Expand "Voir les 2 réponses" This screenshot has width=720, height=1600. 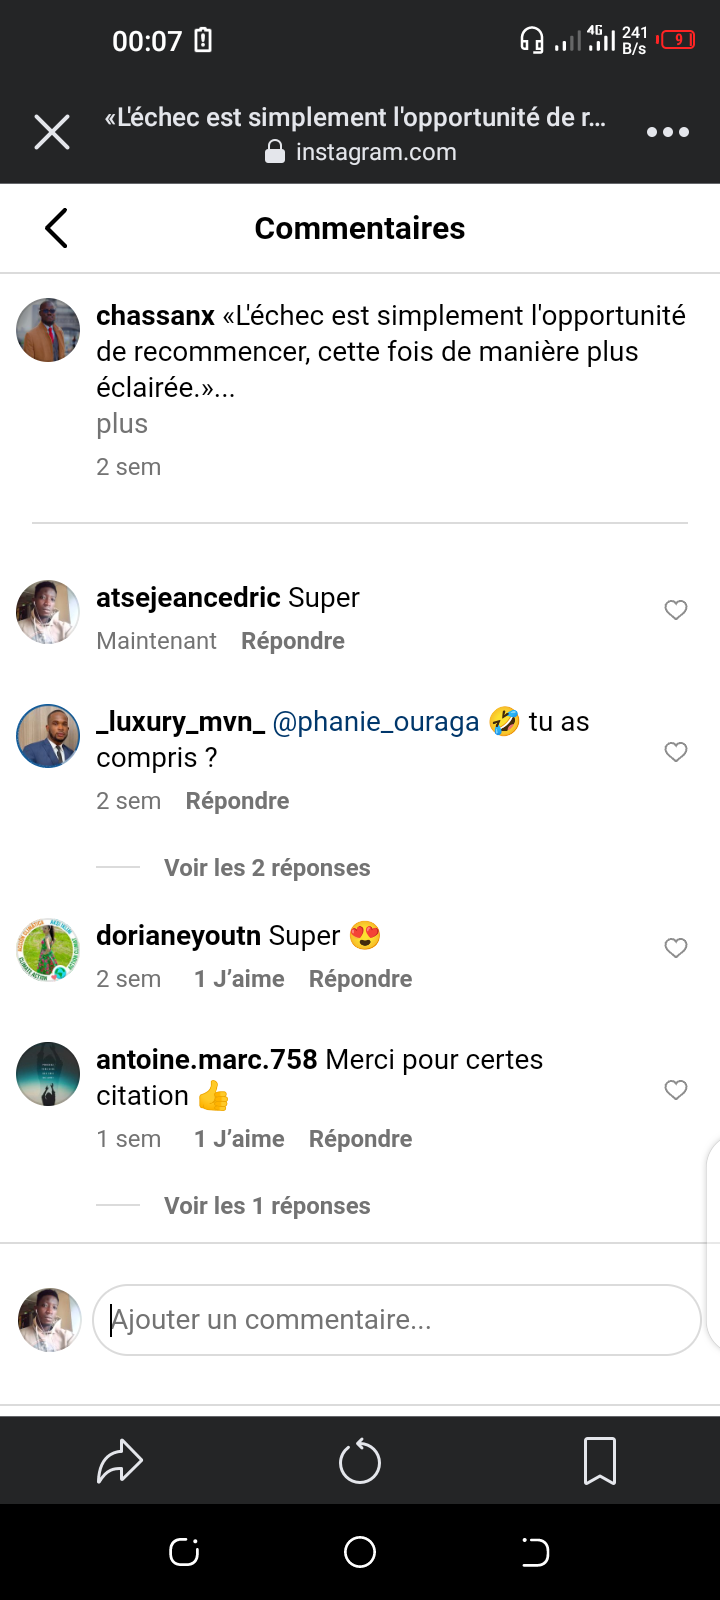[x=267, y=868]
